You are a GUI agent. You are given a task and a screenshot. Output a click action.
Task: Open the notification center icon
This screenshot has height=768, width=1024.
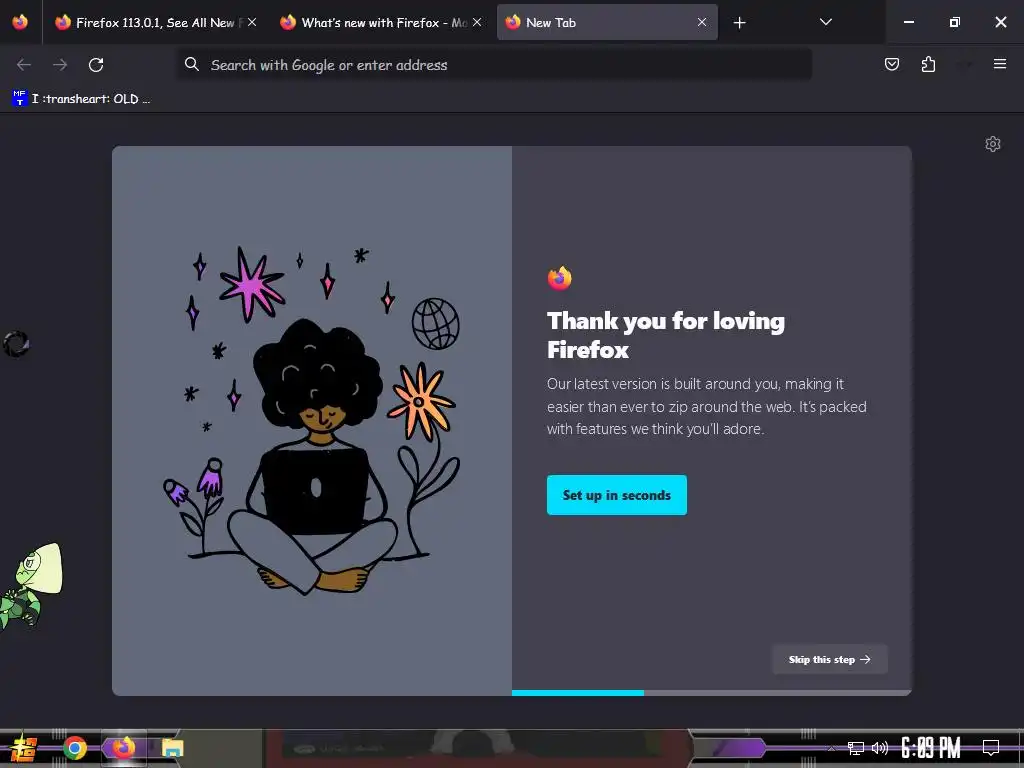point(991,748)
